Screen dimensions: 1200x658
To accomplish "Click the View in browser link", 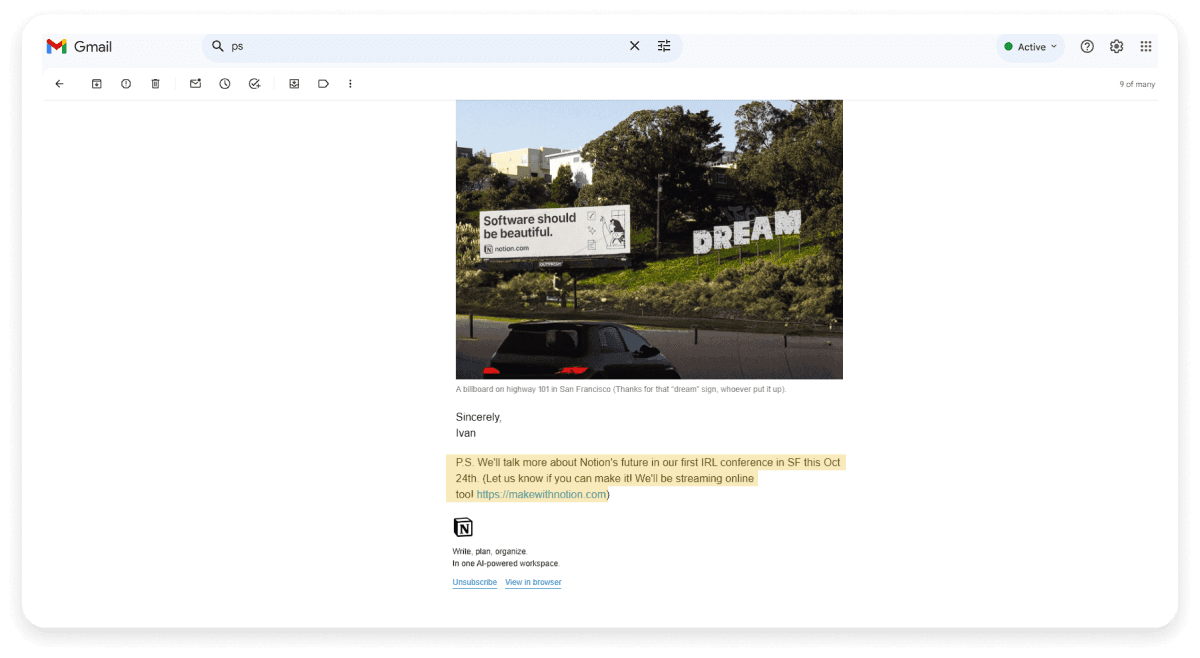I will coord(533,582).
